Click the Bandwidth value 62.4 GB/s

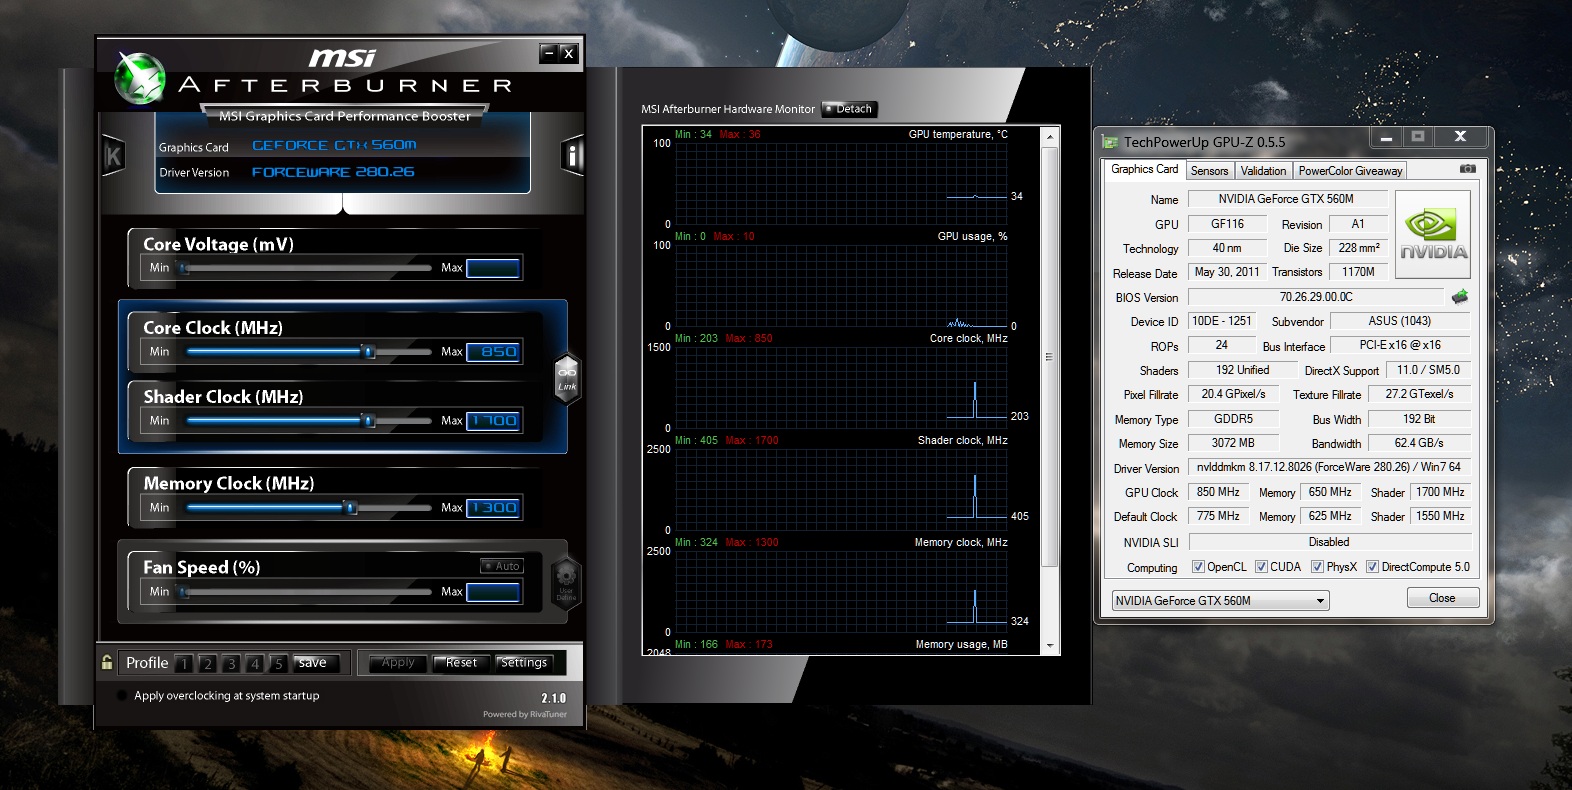click(x=1419, y=443)
